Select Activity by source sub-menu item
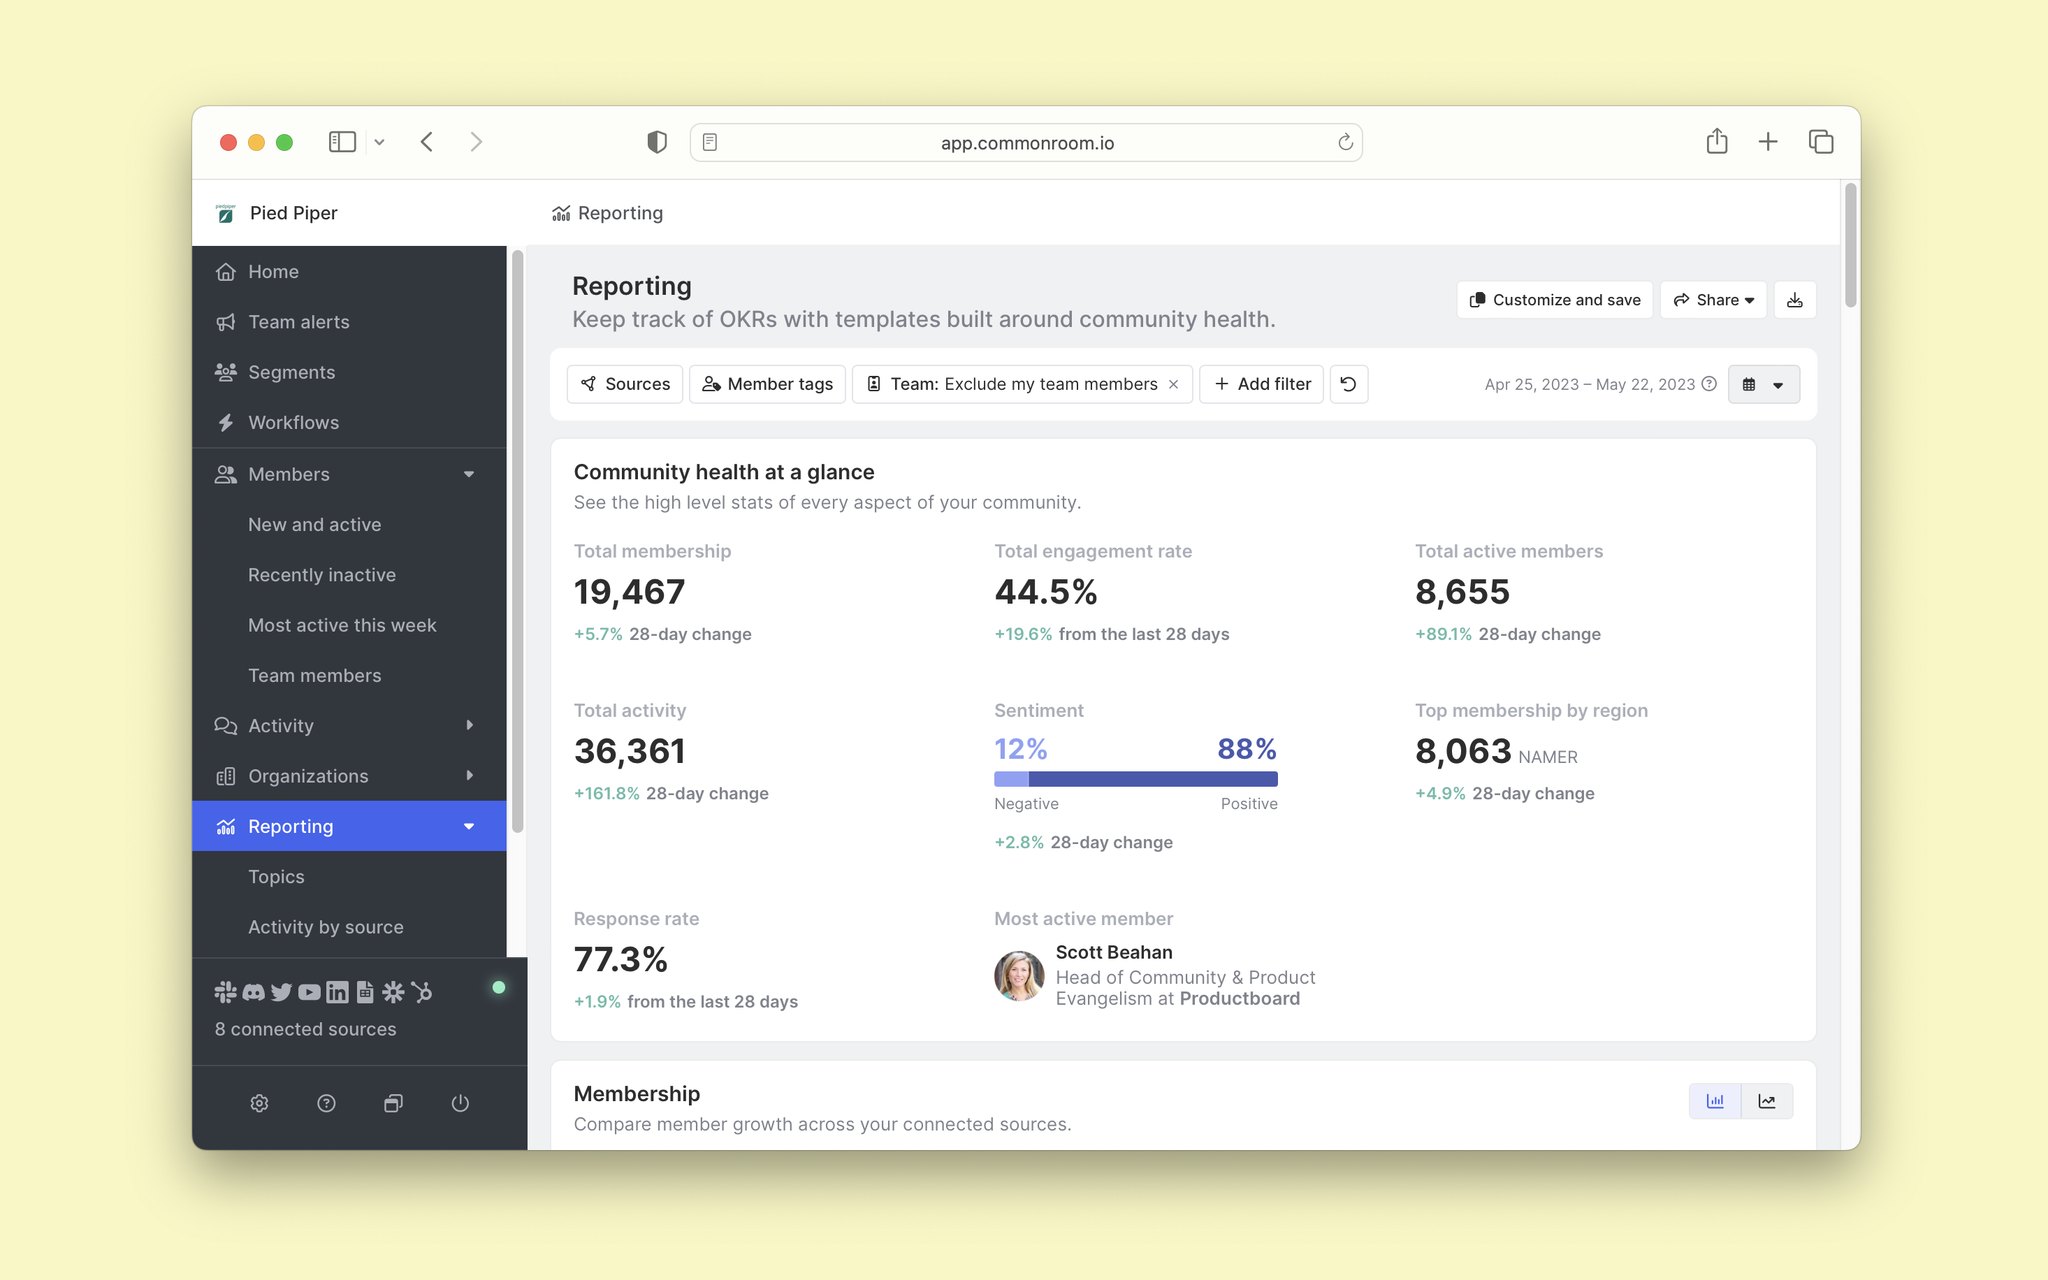Viewport: 2048px width, 1280px height. (324, 926)
